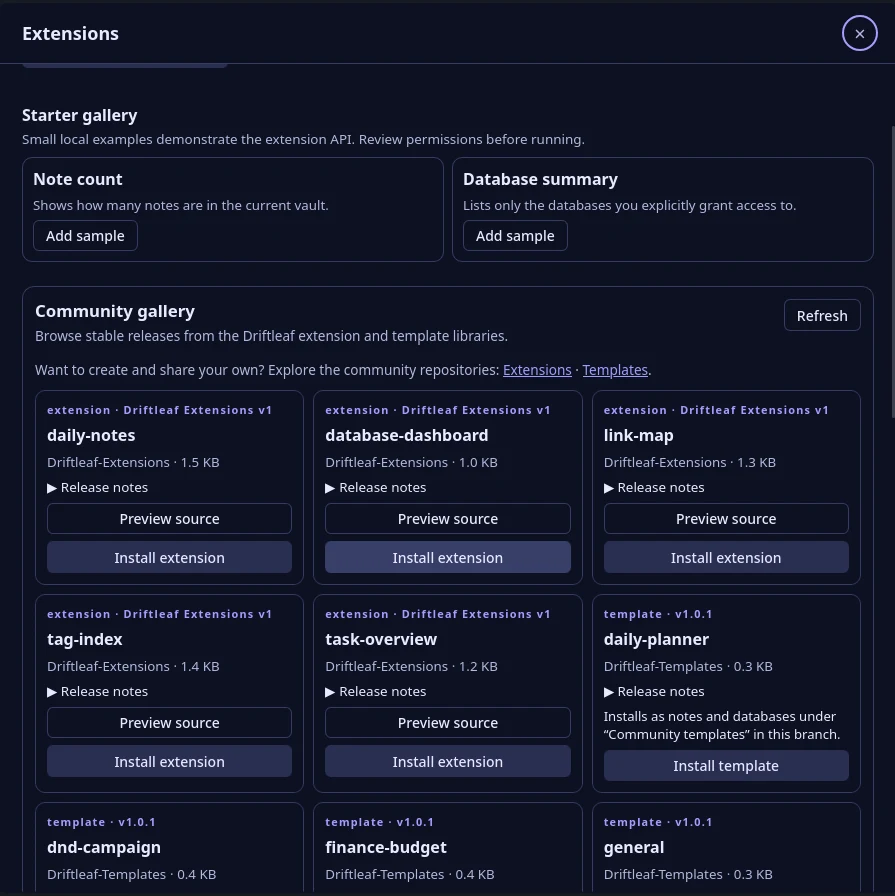This screenshot has height=896, width=895.
Task: Click the Database summary card title
Action: (540, 179)
